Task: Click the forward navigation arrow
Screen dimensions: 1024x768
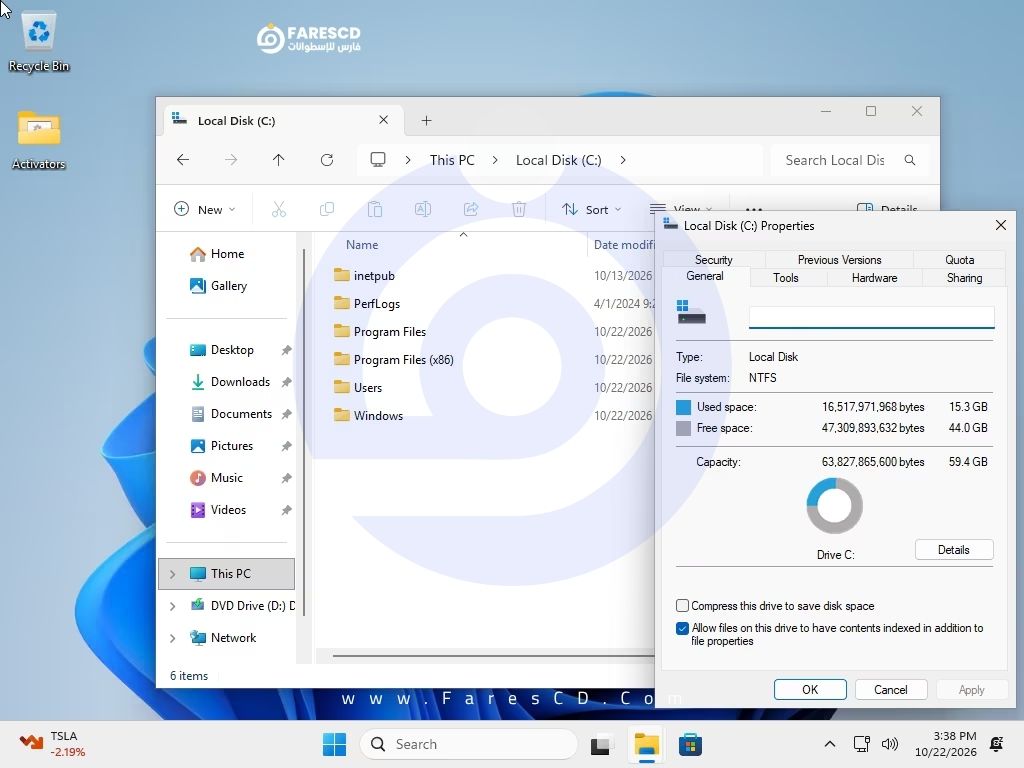Action: click(x=231, y=160)
